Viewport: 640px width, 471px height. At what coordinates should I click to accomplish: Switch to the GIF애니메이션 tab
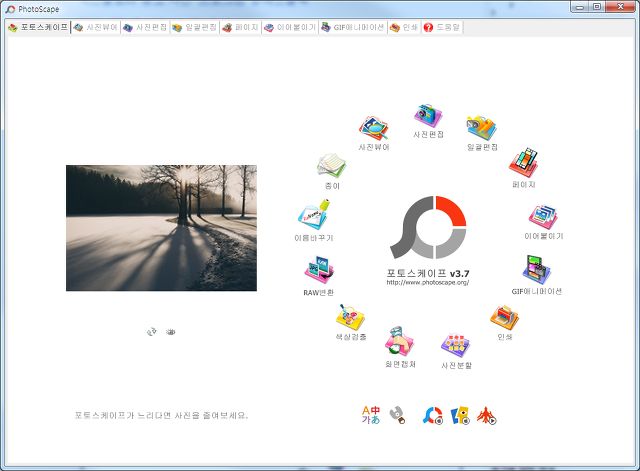coord(353,27)
